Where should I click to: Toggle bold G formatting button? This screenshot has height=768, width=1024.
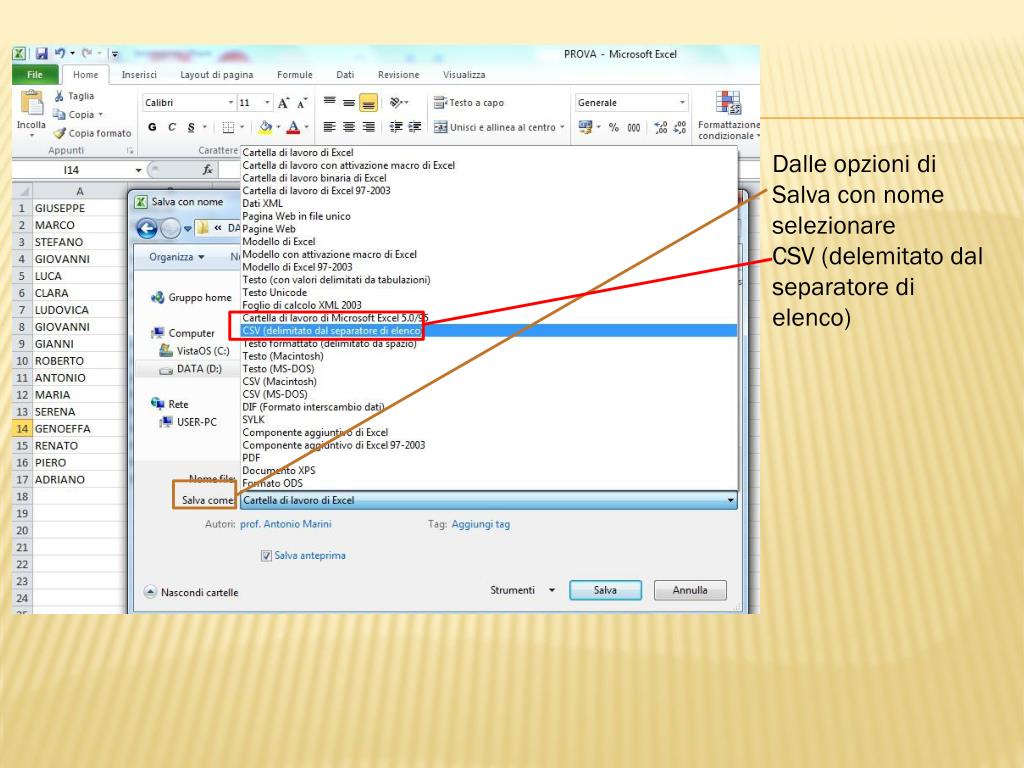point(152,127)
